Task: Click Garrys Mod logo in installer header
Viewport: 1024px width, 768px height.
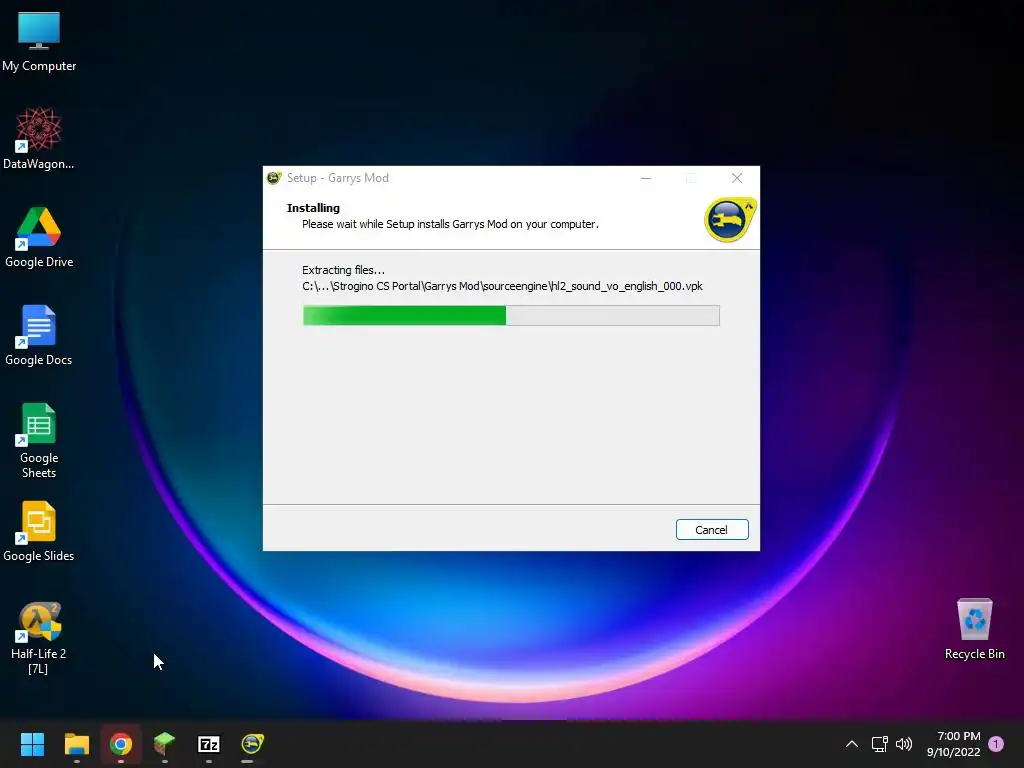Action: click(x=730, y=219)
